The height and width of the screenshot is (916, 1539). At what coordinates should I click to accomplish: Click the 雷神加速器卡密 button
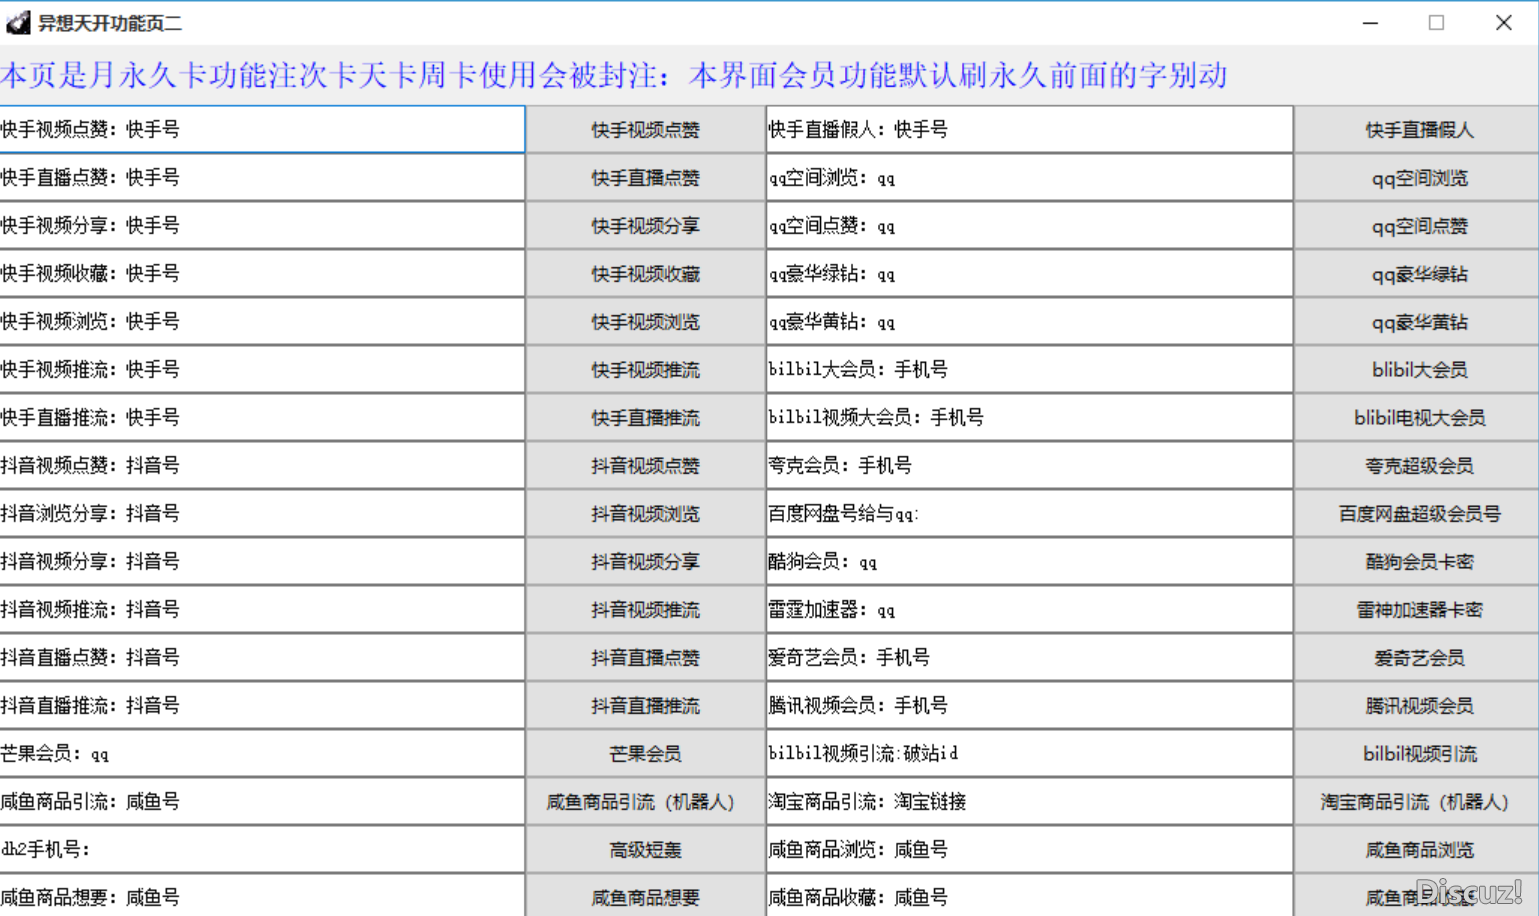click(x=1417, y=610)
